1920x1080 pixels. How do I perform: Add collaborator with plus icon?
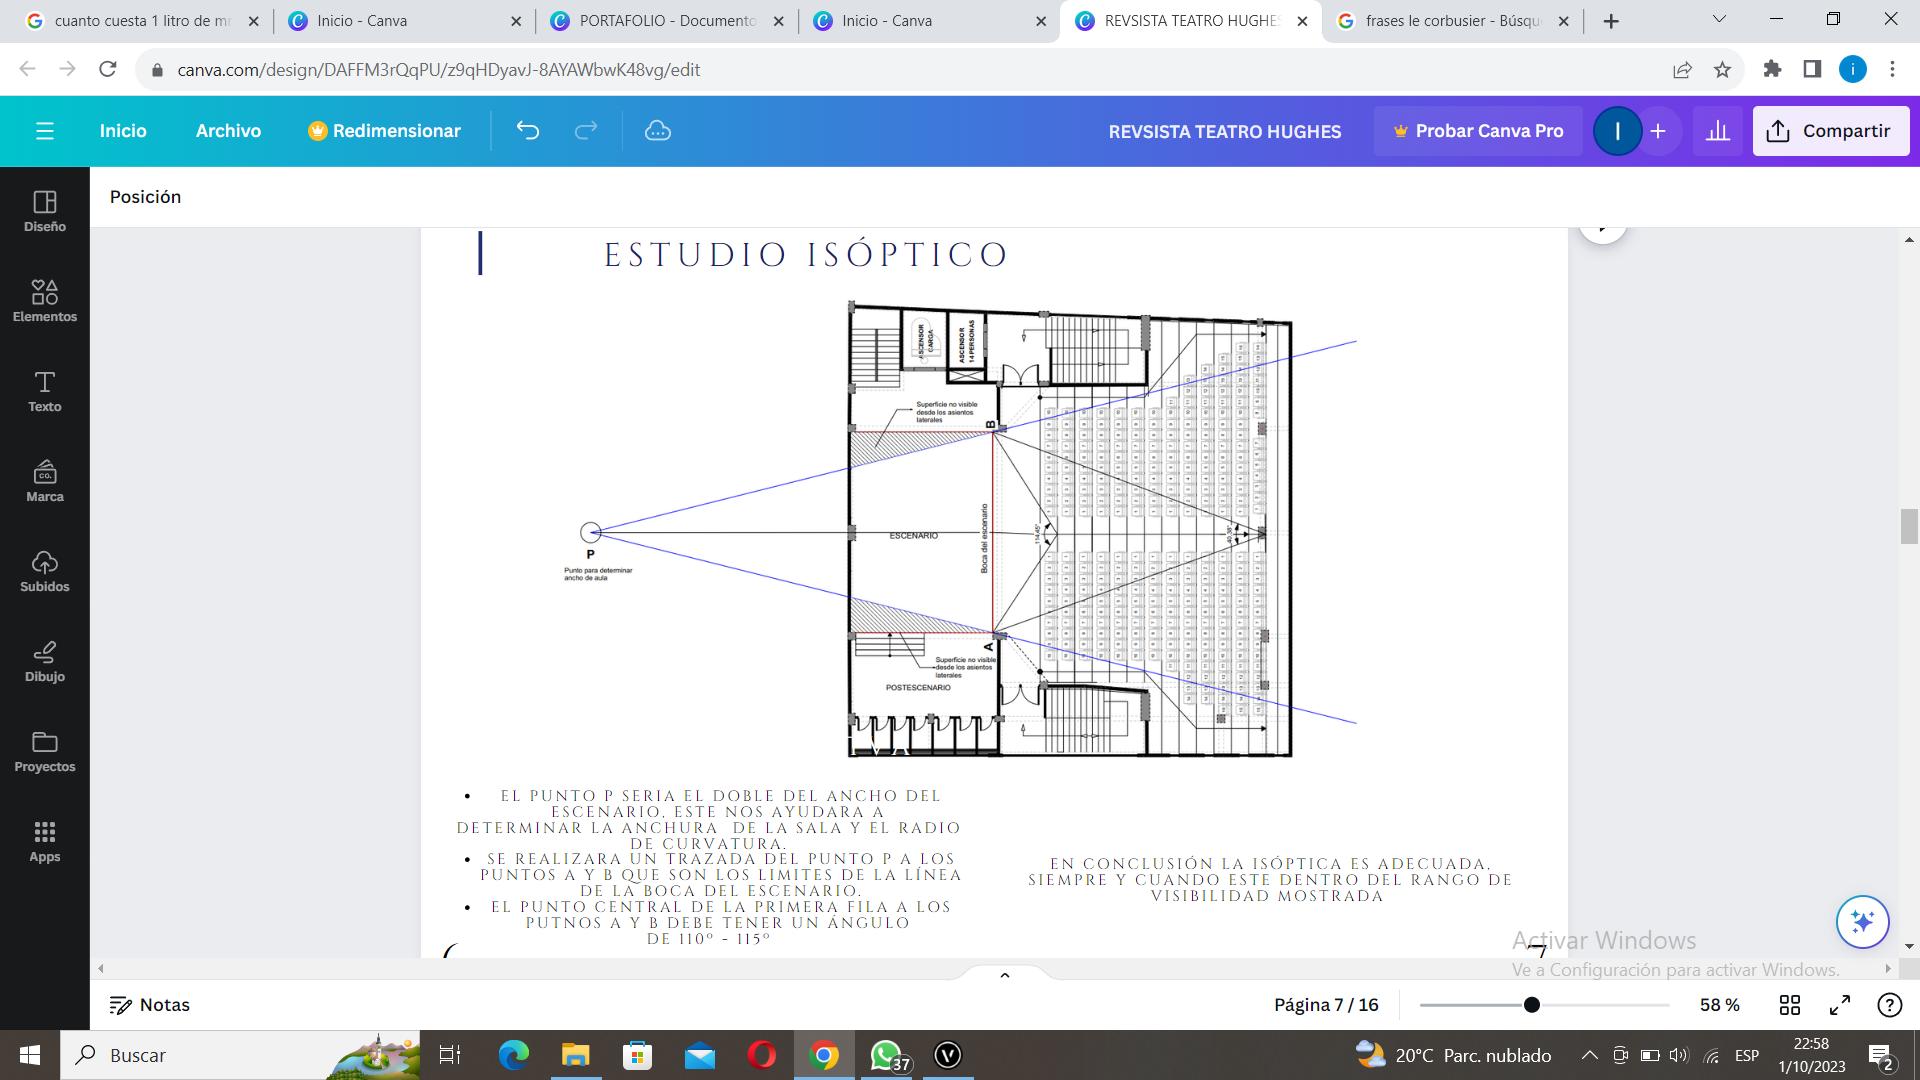pyautogui.click(x=1658, y=131)
